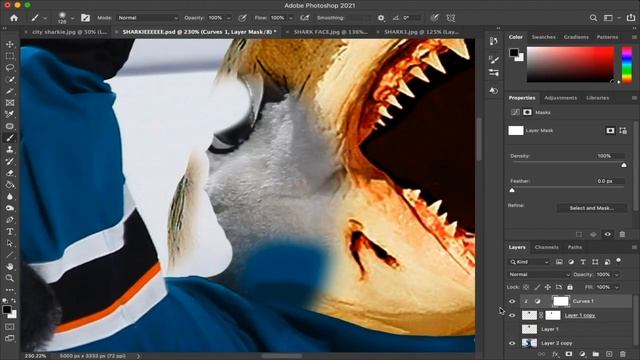The width and height of the screenshot is (640, 360).
Task: Select the Type tool
Action: click(10, 231)
